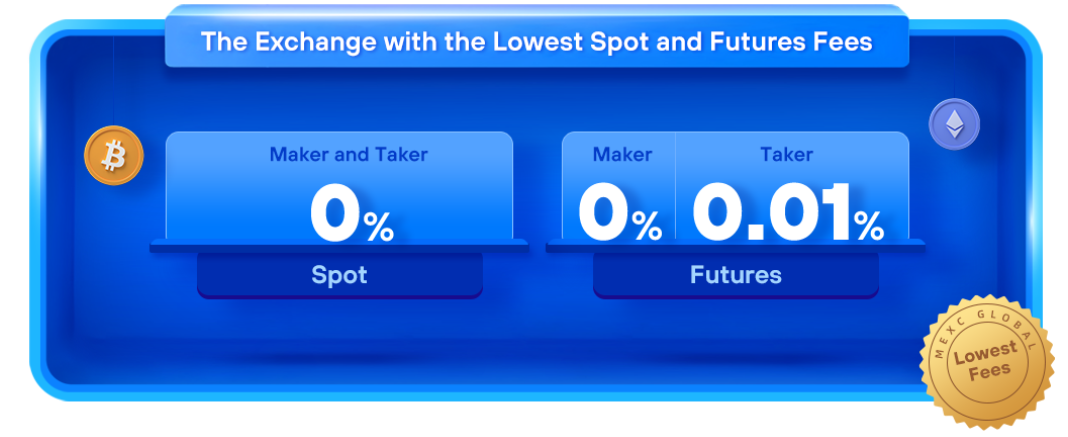Select the Futures label button
1068x437 pixels.
[x=736, y=275]
